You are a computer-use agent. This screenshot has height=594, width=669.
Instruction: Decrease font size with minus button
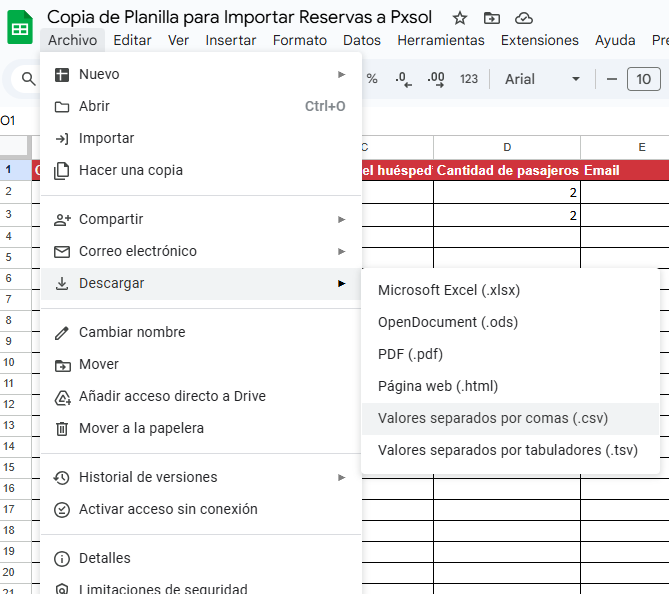point(611,79)
